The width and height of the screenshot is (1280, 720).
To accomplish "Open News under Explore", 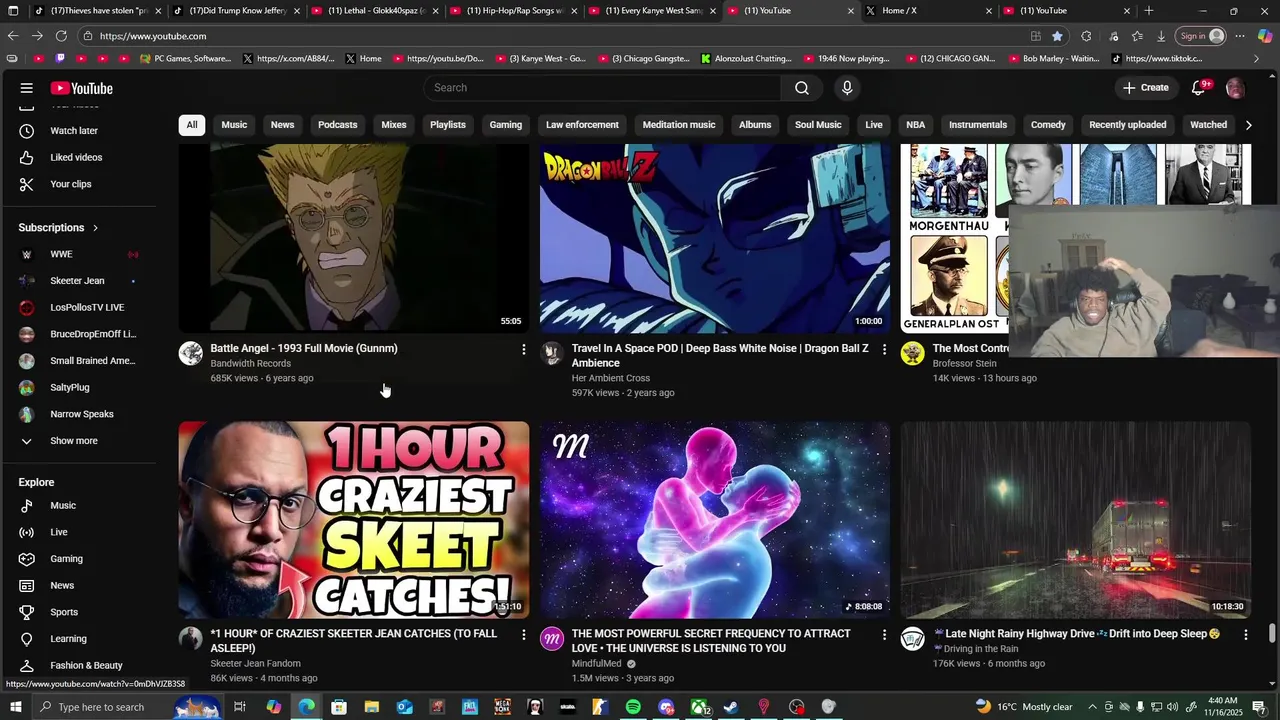I will (x=62, y=586).
